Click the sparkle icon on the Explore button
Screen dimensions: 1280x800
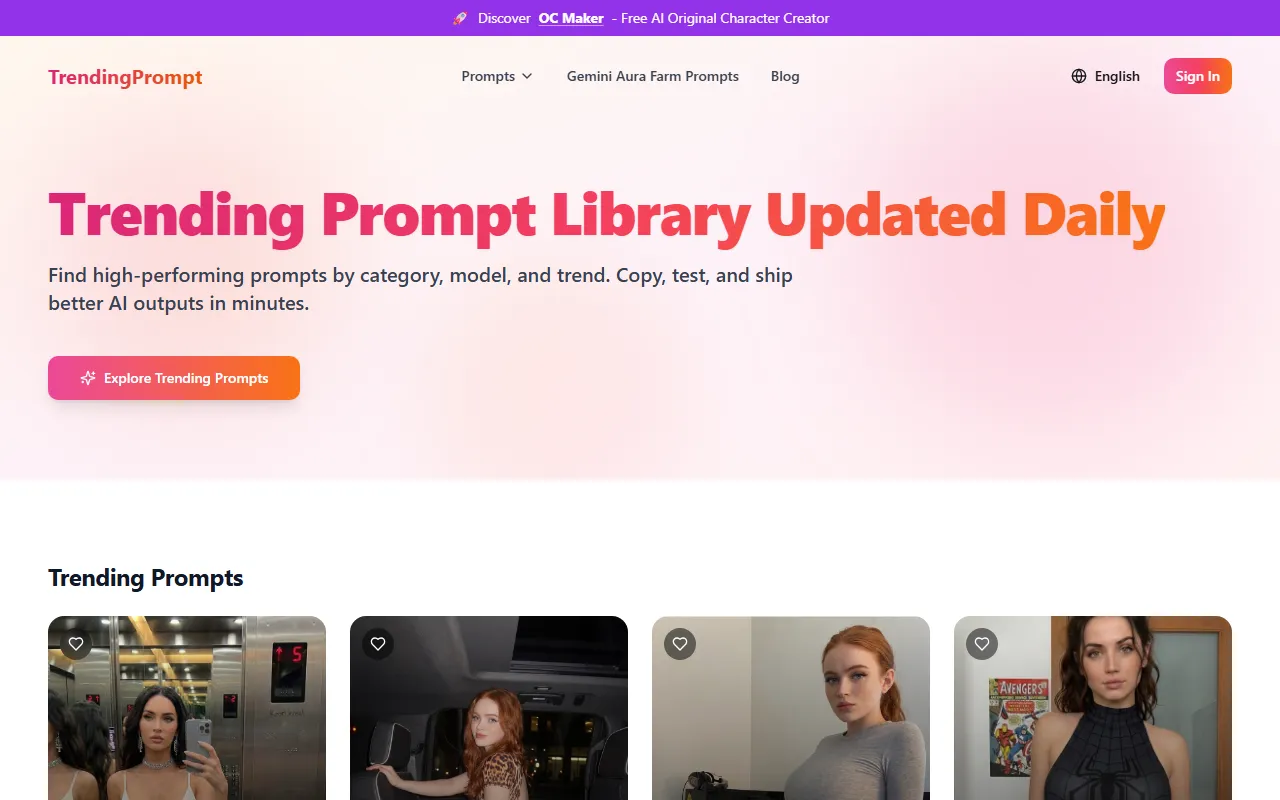coord(88,378)
